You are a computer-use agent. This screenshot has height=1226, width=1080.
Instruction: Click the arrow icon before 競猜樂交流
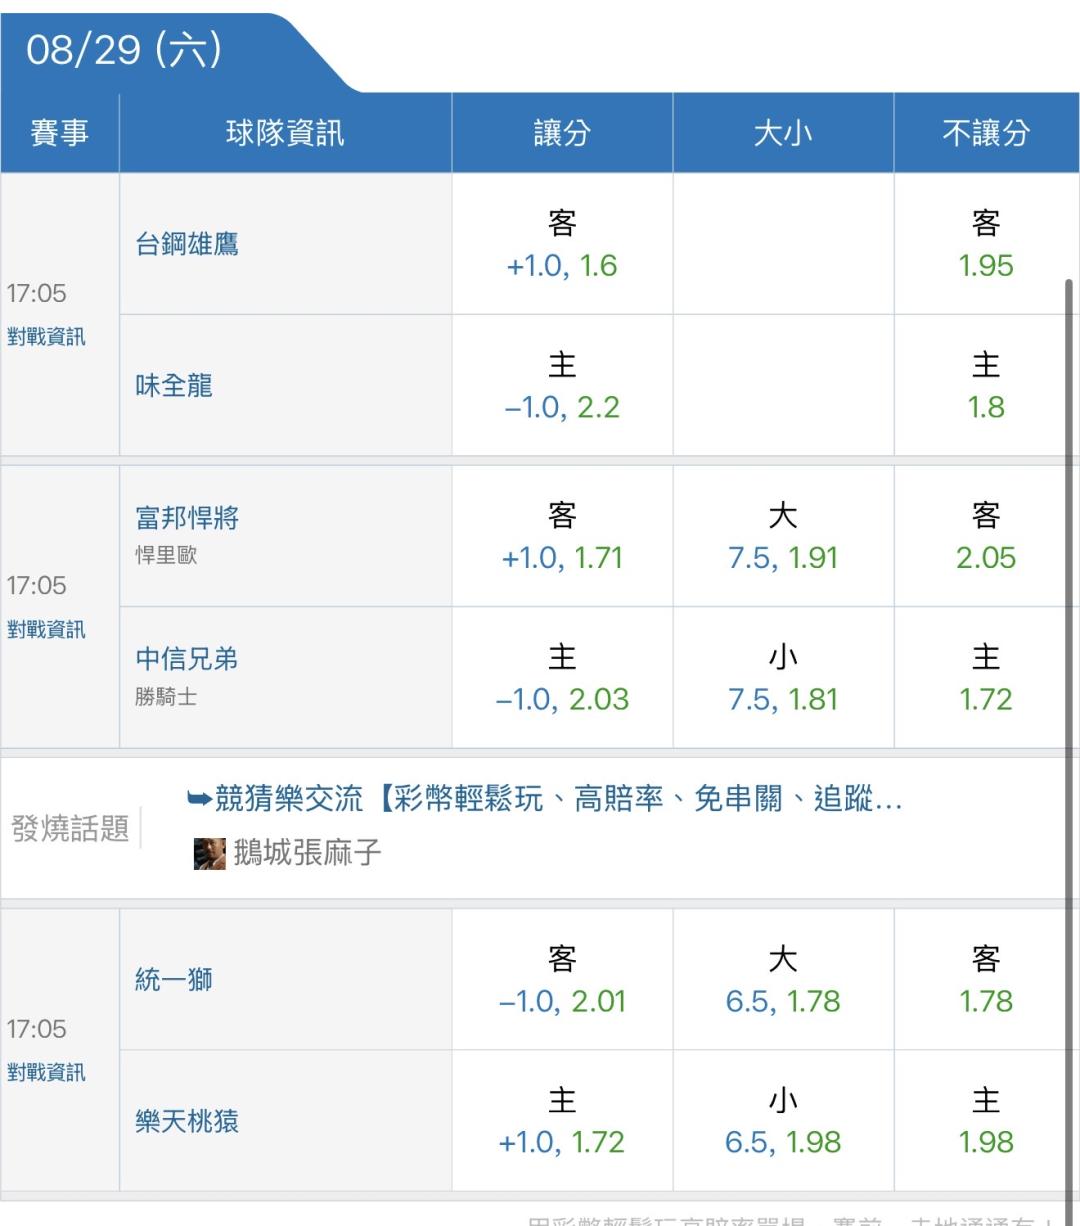pos(199,798)
